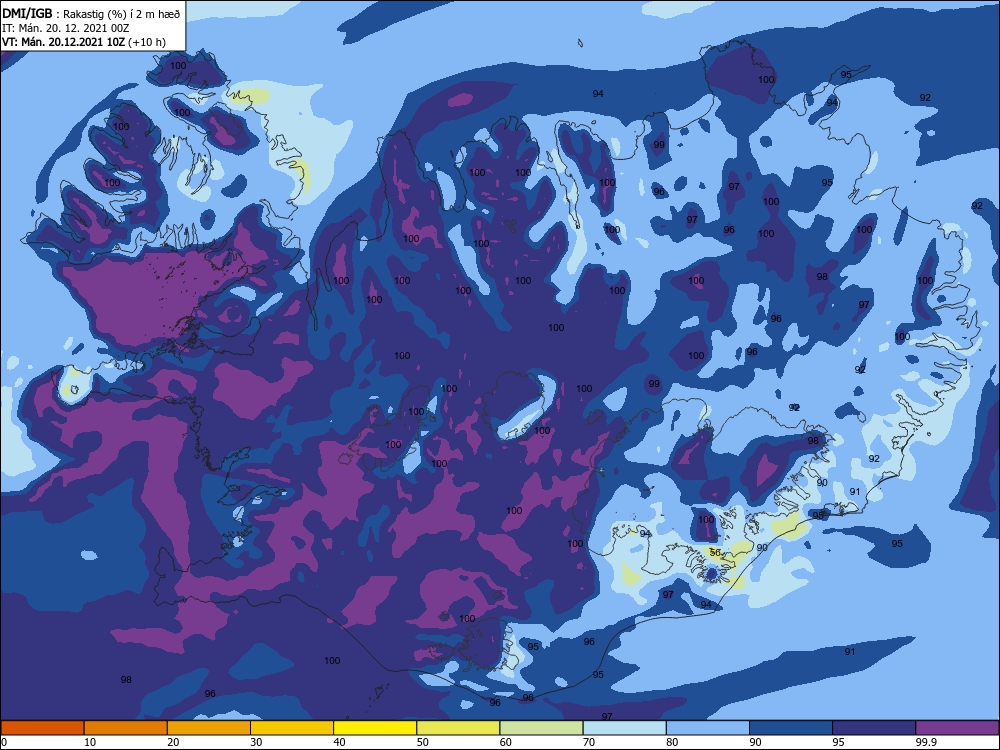Click the legend tick label "40"
1000x750 pixels.
[x=340, y=742]
